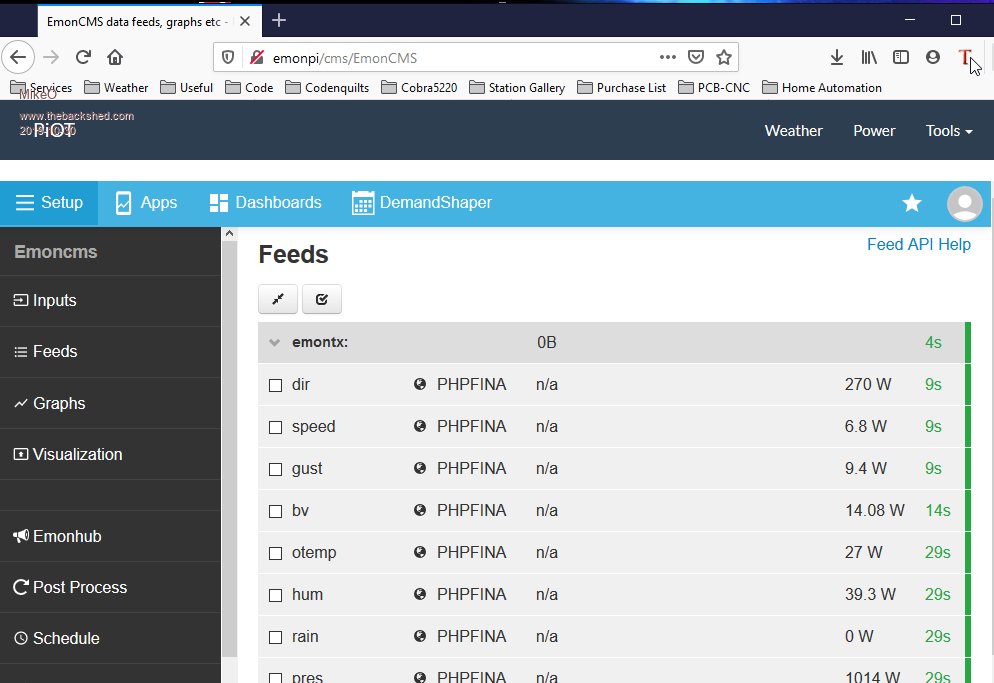Go to the browser home icon

tap(115, 57)
